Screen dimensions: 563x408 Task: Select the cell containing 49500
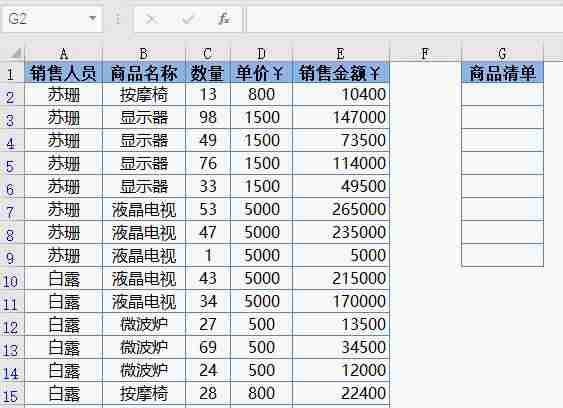[341, 186]
